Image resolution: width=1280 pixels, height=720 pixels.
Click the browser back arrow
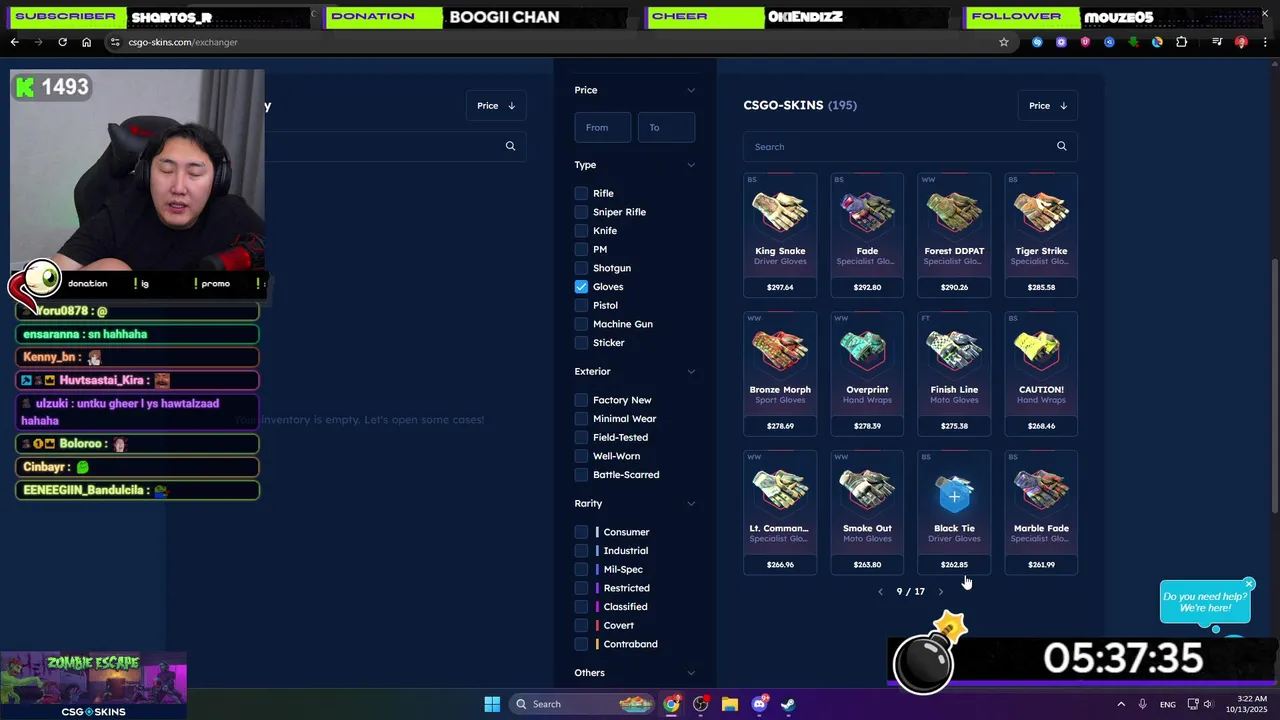(14, 42)
